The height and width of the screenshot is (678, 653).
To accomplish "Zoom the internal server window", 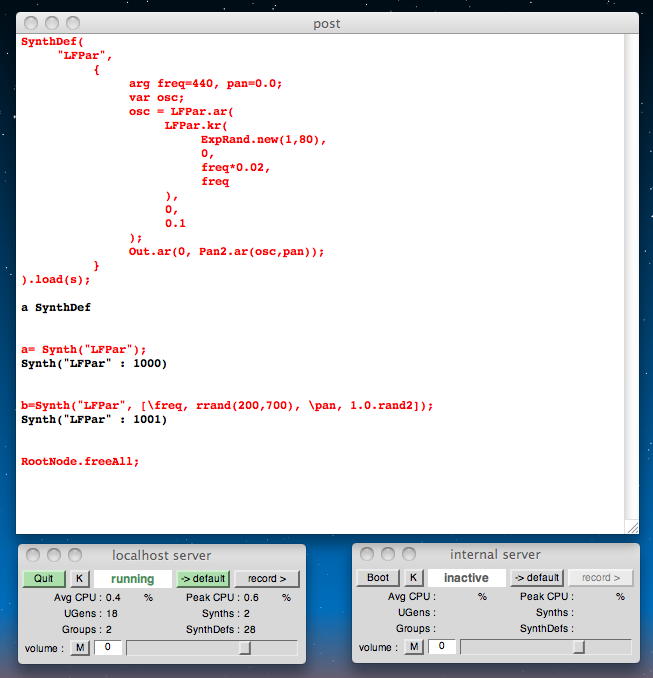I will tap(409, 554).
